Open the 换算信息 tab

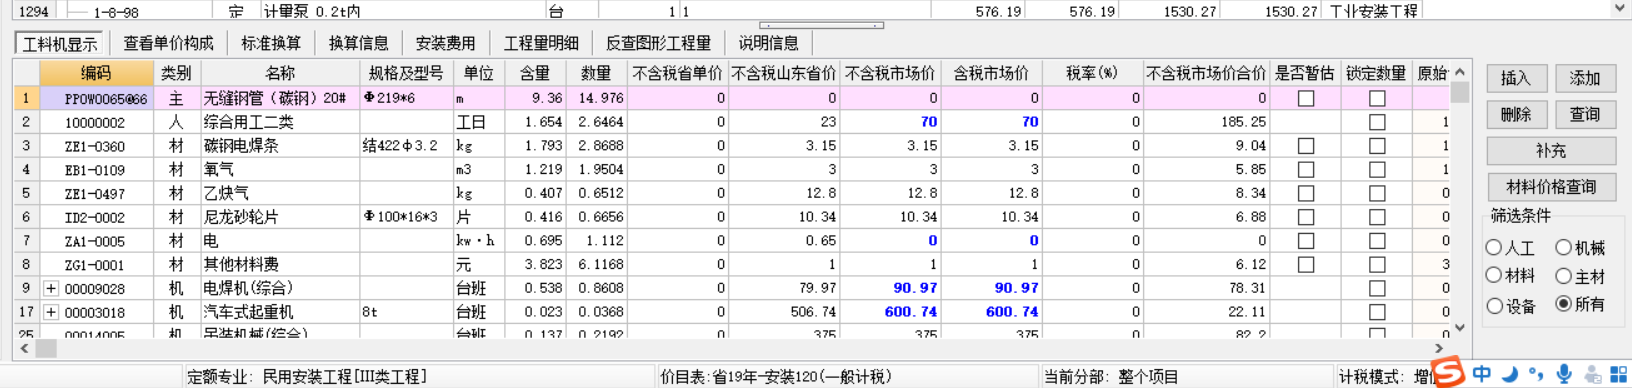click(358, 43)
